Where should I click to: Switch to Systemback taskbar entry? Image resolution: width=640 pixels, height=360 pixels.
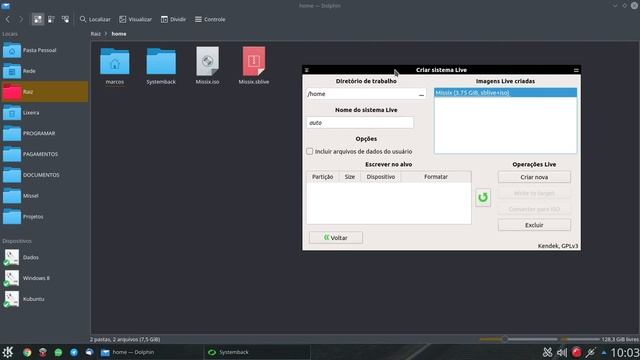tap(257, 352)
